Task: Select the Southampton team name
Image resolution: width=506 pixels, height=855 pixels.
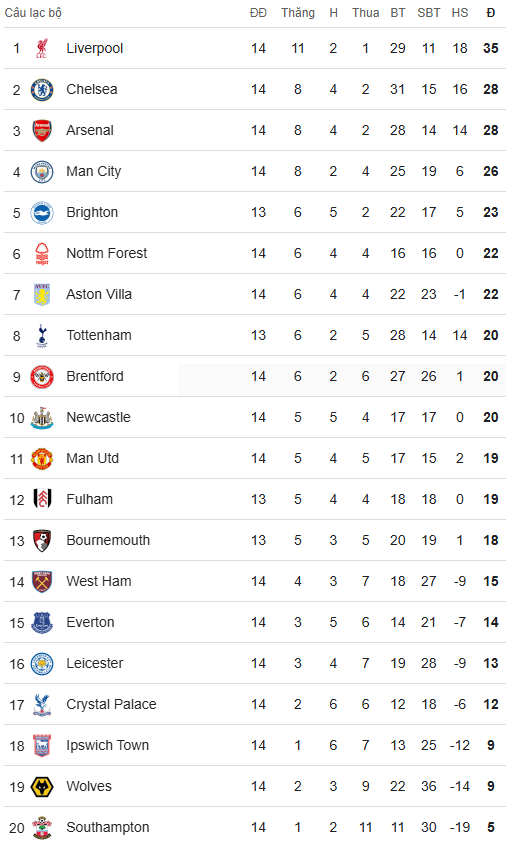Action: pyautogui.click(x=108, y=827)
